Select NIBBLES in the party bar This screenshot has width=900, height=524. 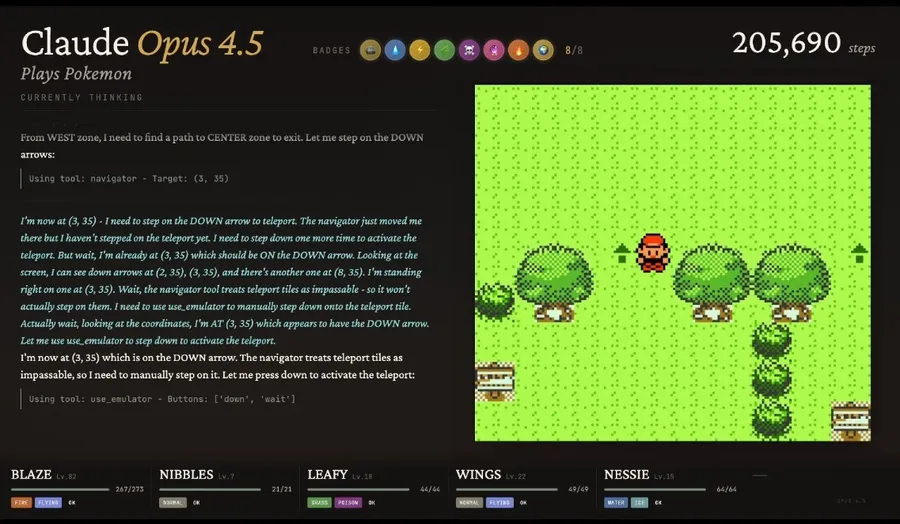pyautogui.click(x=186, y=474)
